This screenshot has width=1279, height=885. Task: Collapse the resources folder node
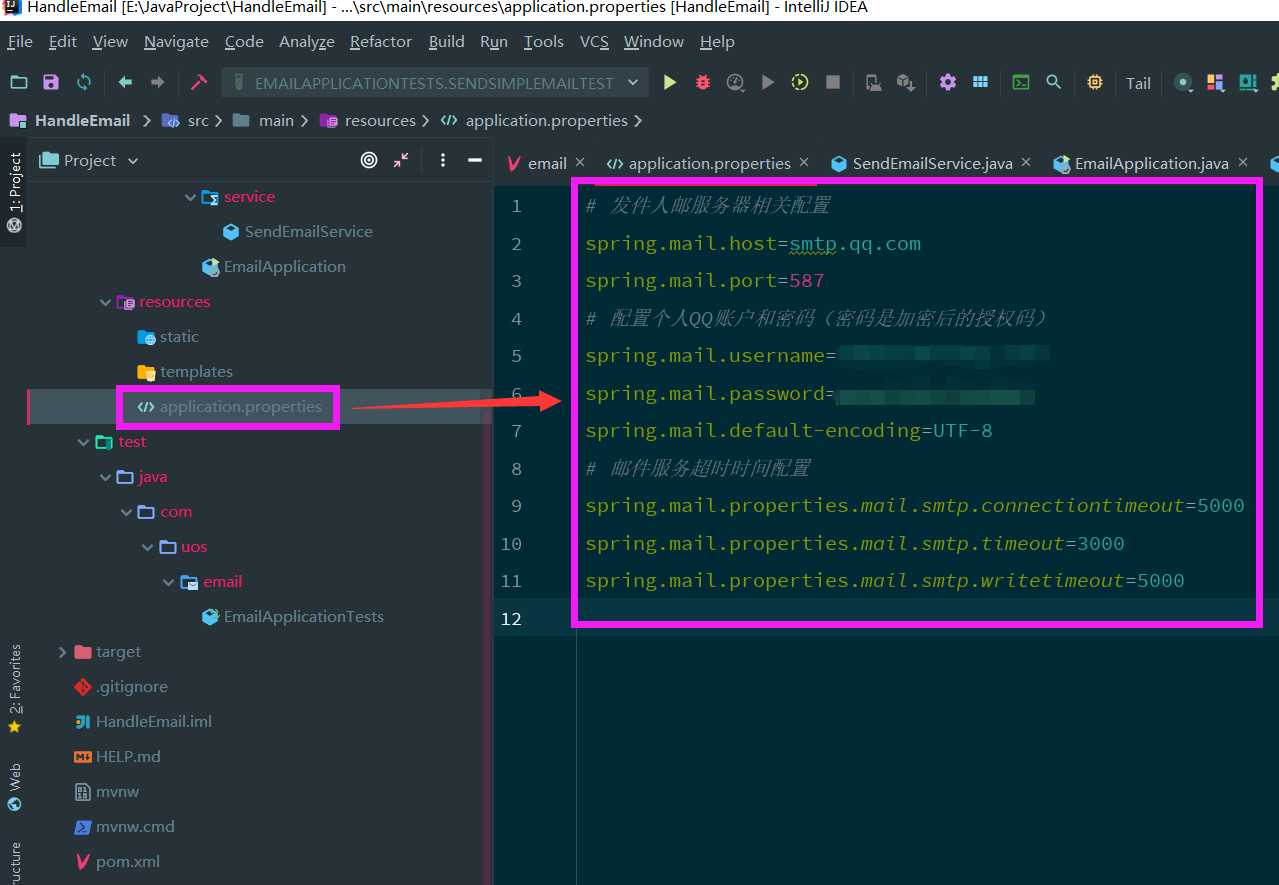click(105, 302)
